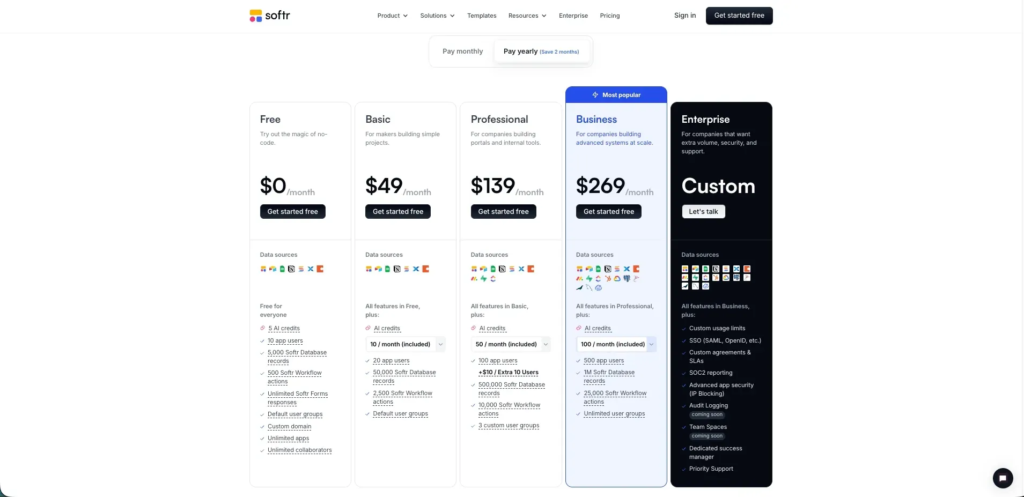Click Get started free under Business plan

pyautogui.click(x=609, y=212)
